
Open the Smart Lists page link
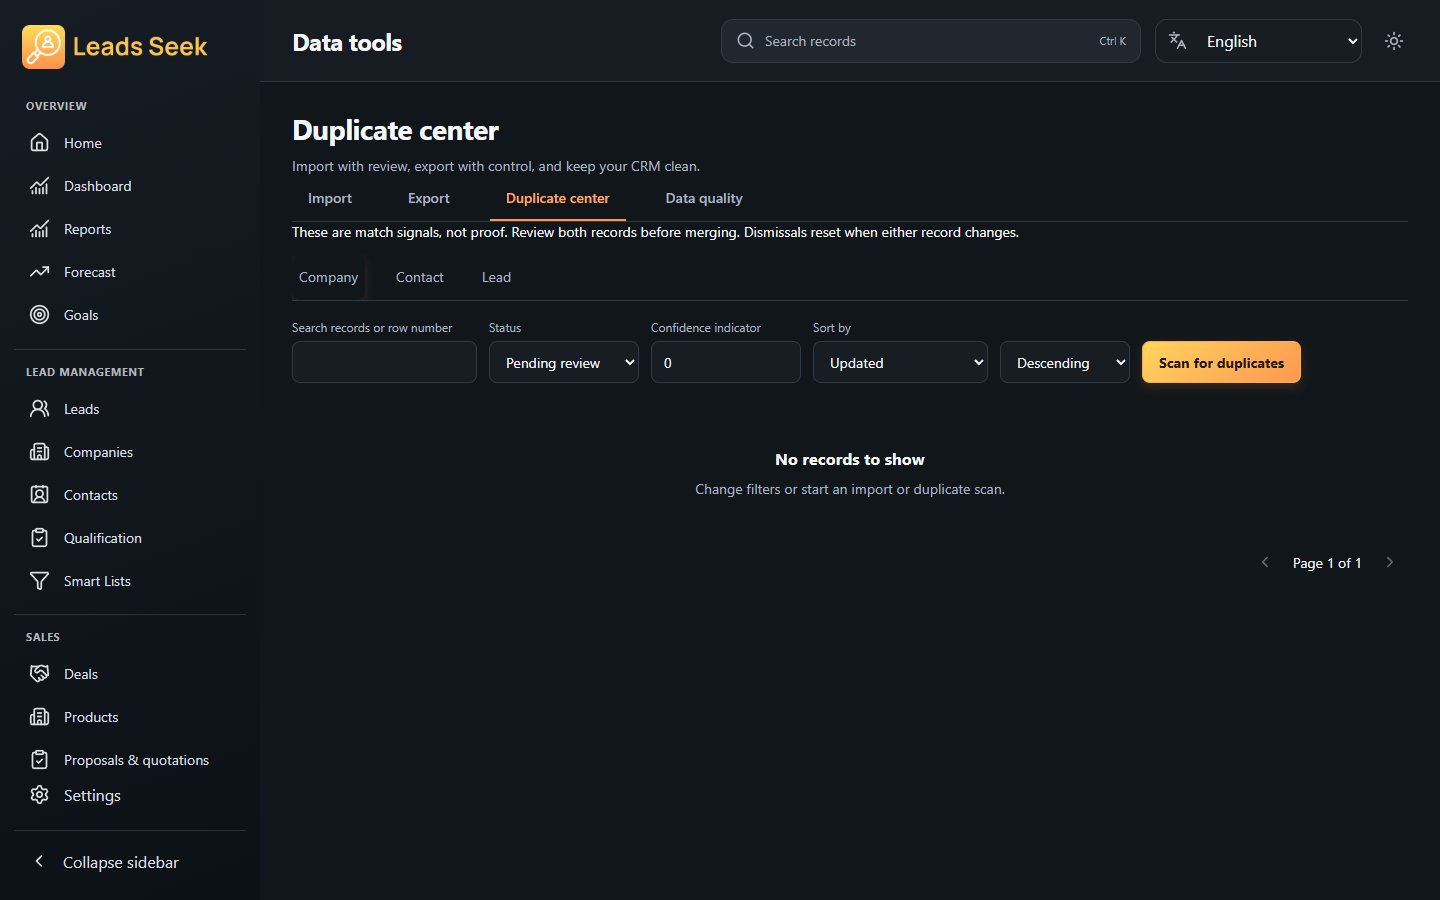tap(97, 581)
